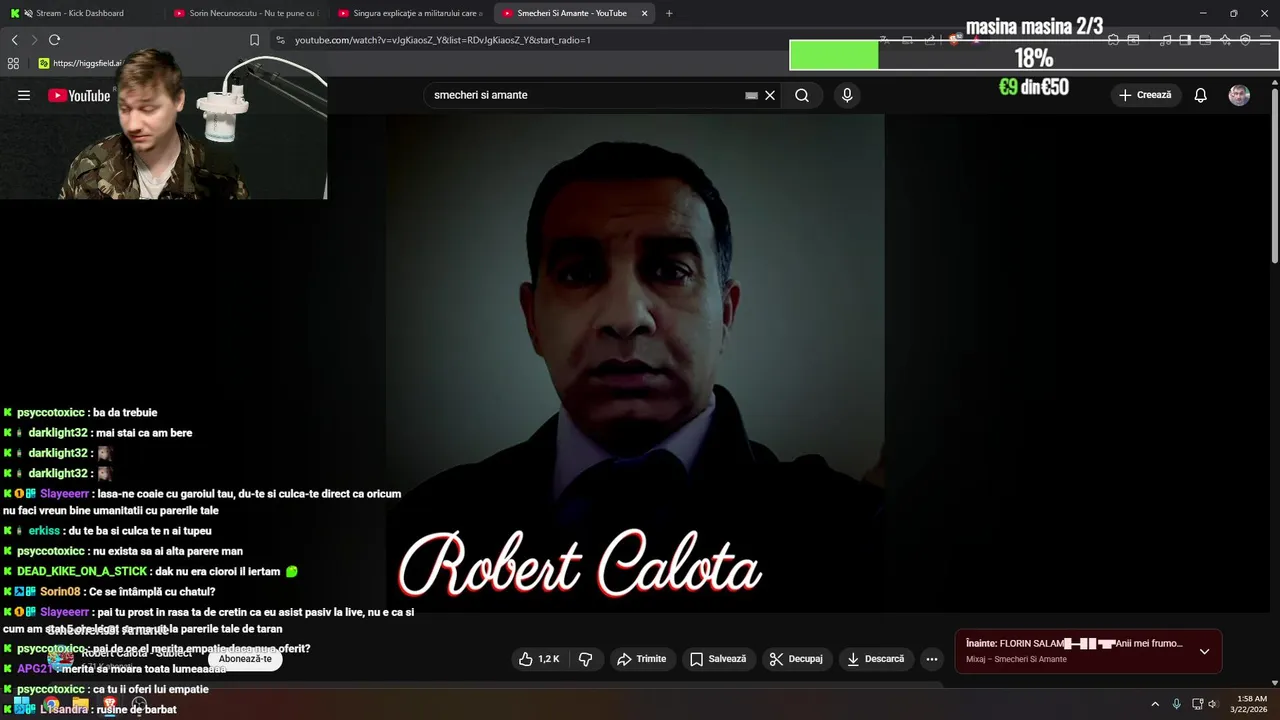1280x720 pixels.
Task: Open the Windows Start menu
Action: click(x=21, y=704)
